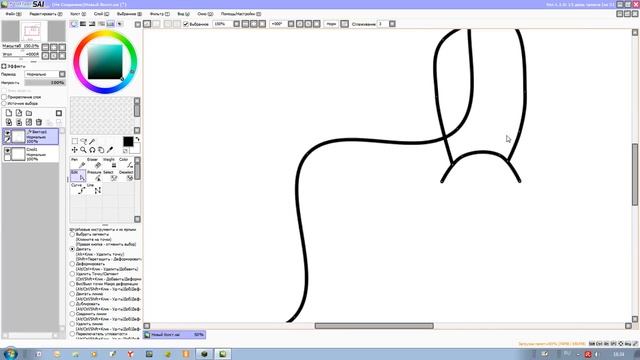Adjust the layer opacity 100% slider
This screenshot has height=360, width=640.
click(x=44, y=82)
